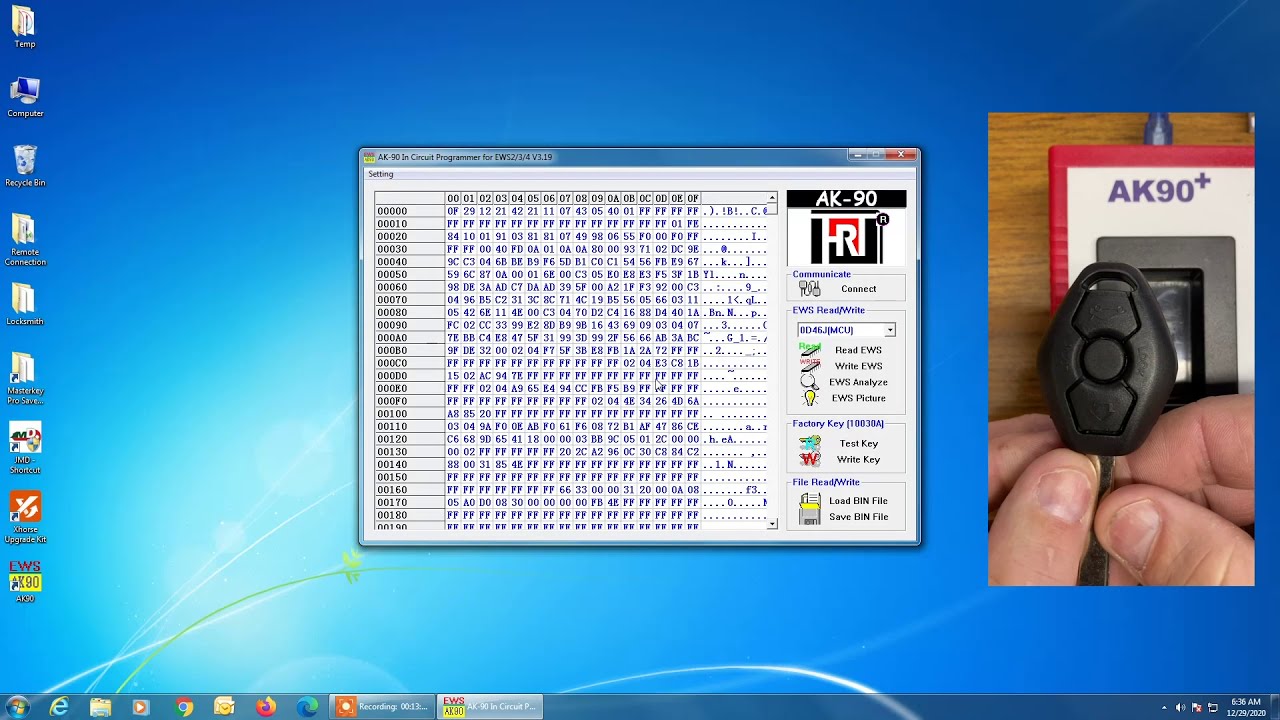
Task: Click the Save BIN File floppy icon
Action: (x=810, y=517)
